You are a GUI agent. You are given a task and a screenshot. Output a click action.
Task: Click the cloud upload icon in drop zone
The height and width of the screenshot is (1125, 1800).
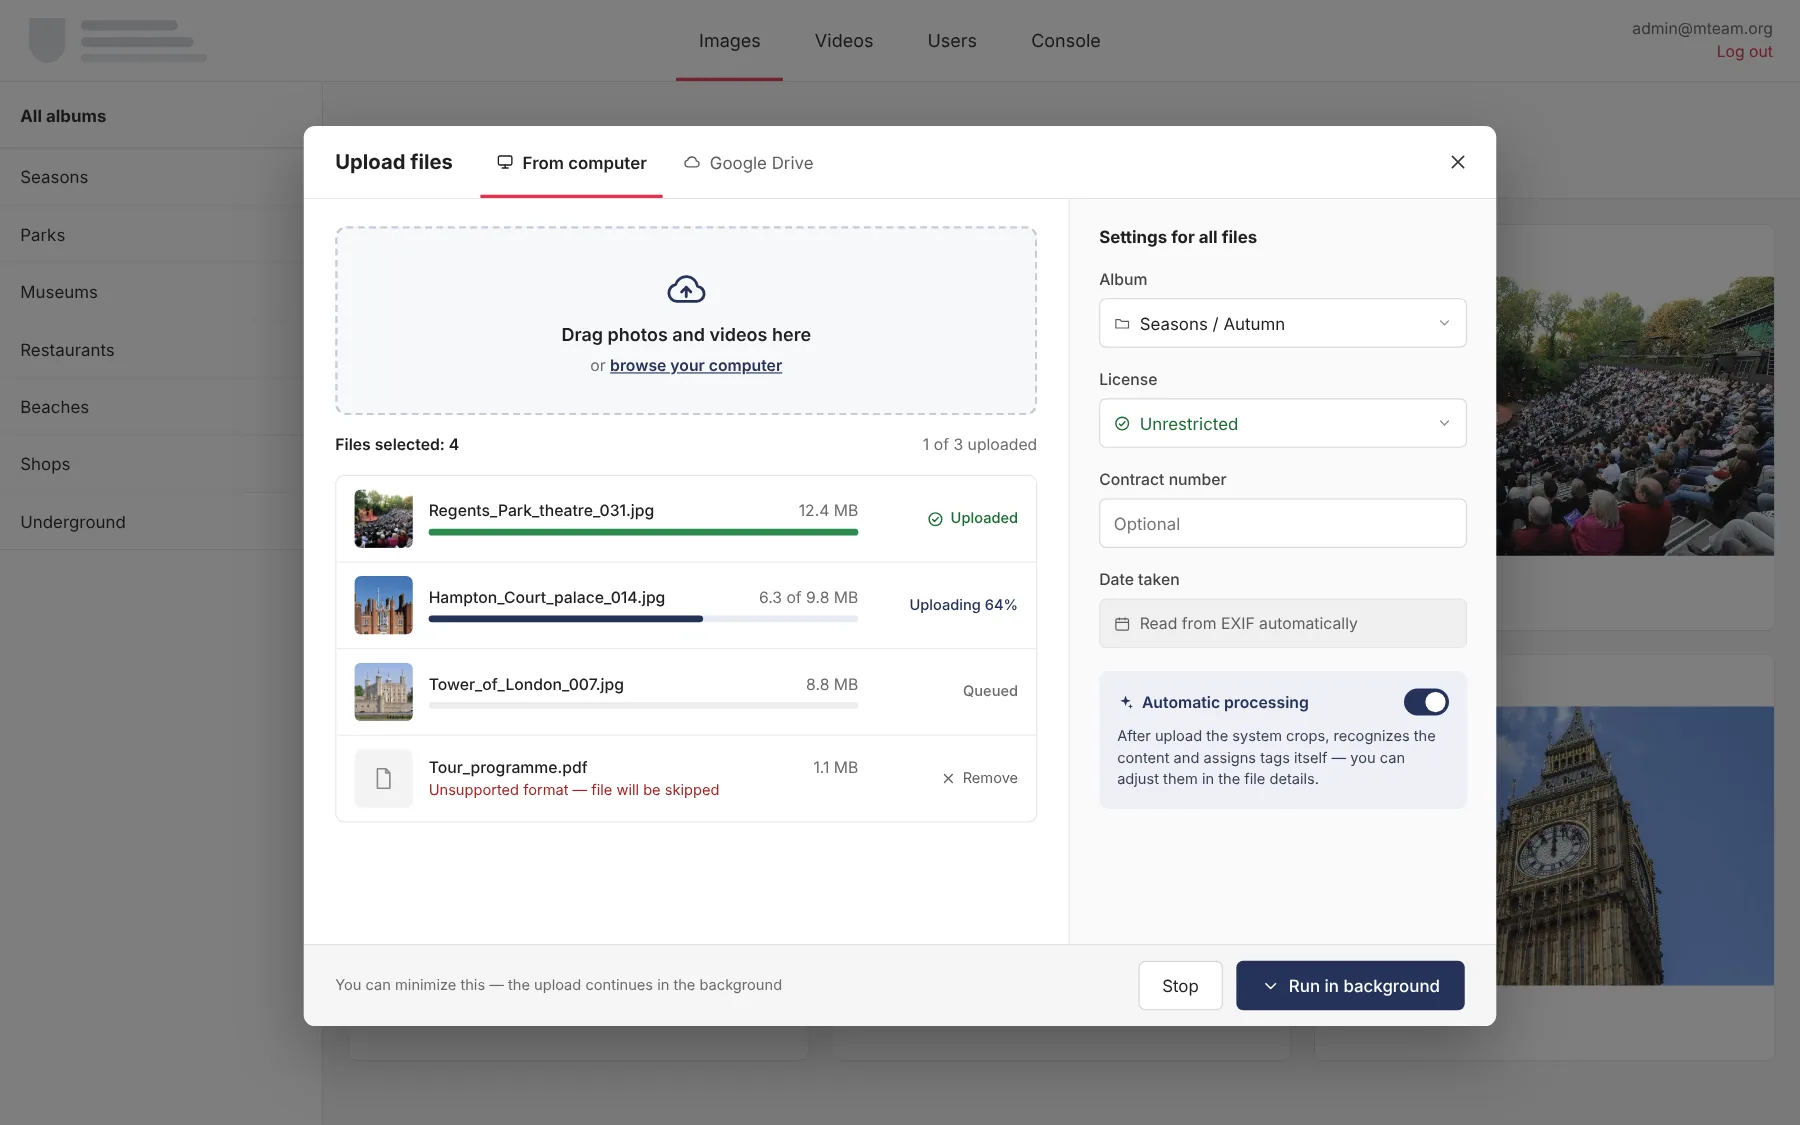pos(686,290)
